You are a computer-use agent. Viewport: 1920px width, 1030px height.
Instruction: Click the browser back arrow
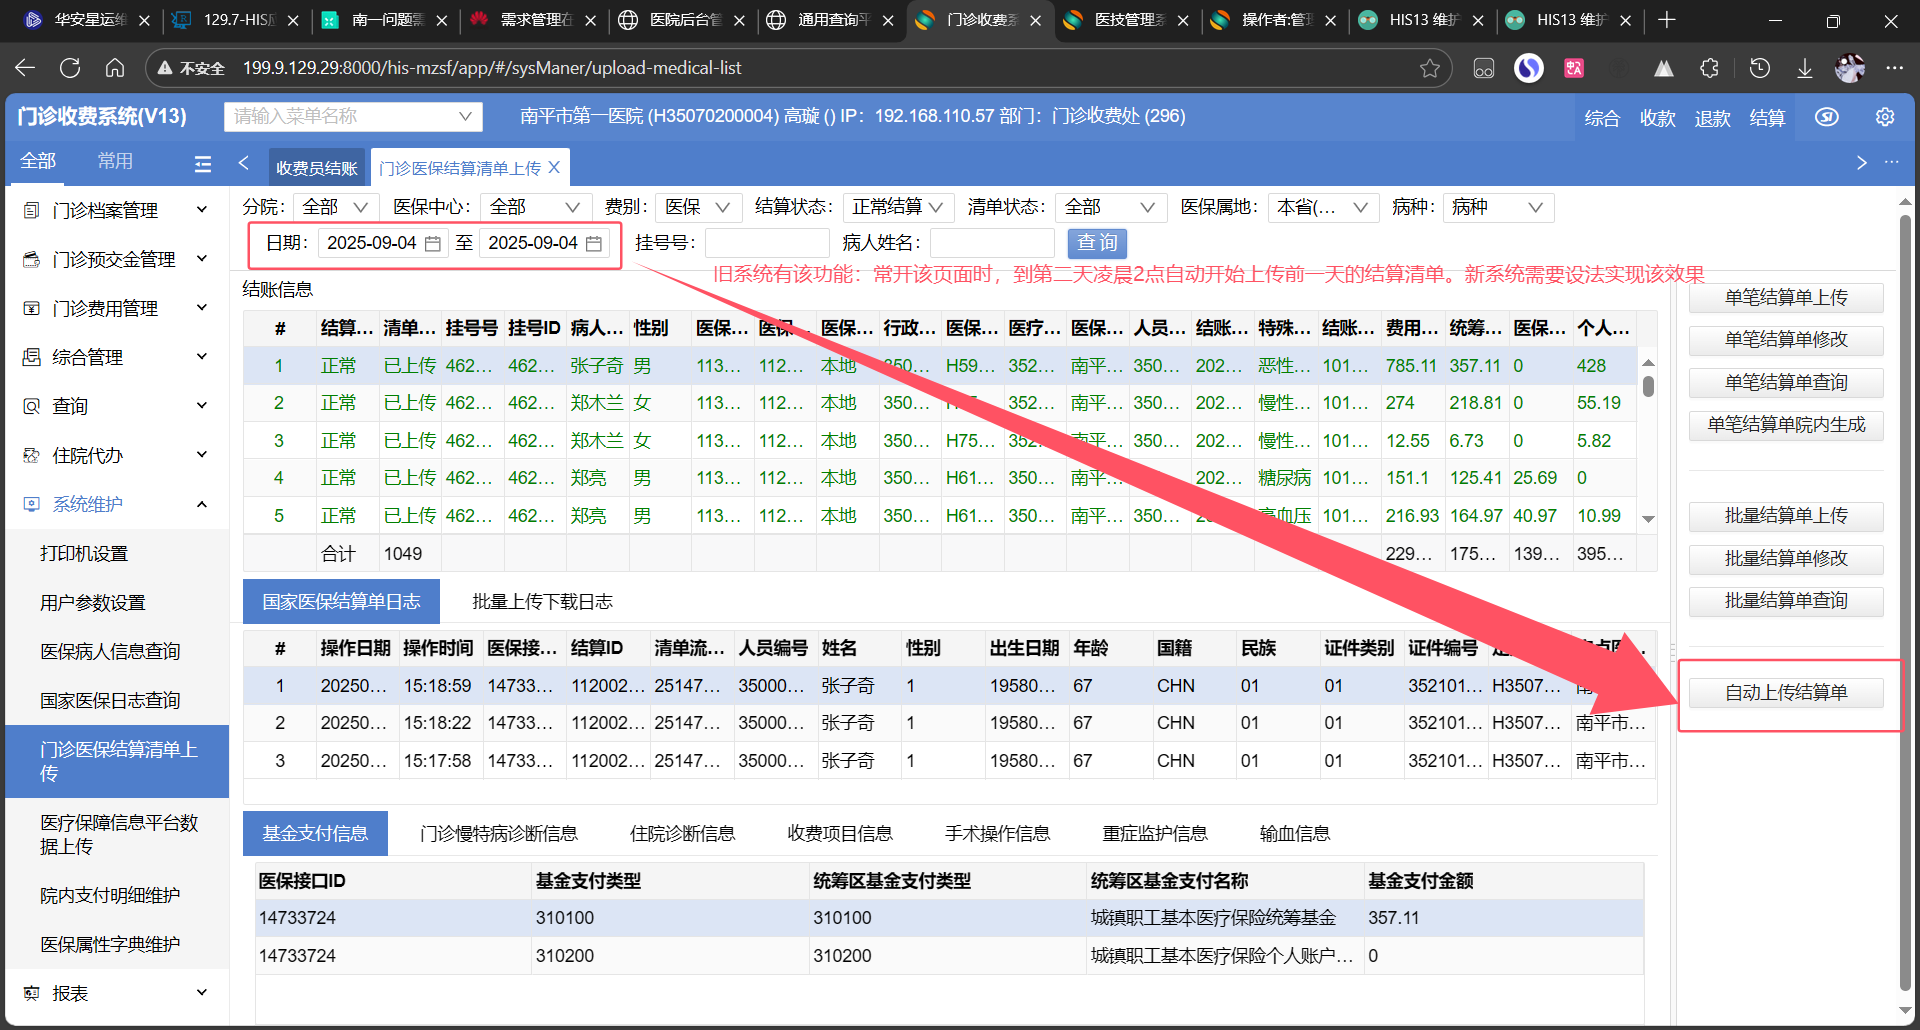[25, 68]
